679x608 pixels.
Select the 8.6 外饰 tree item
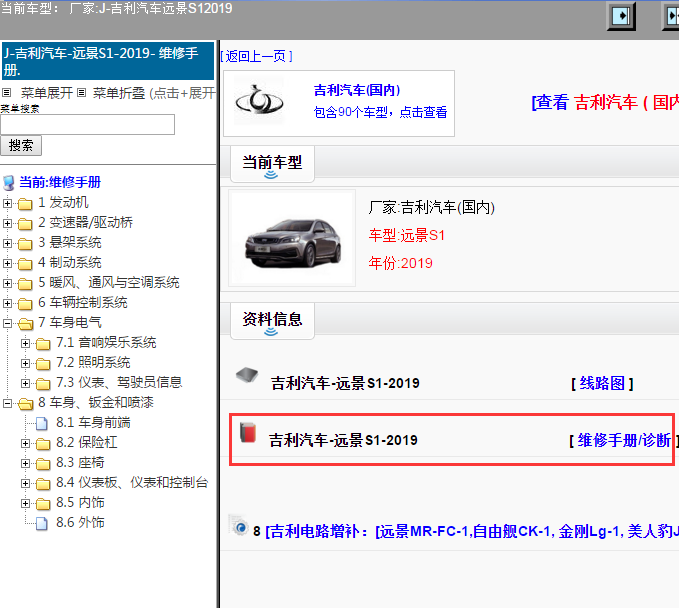[x=80, y=523]
